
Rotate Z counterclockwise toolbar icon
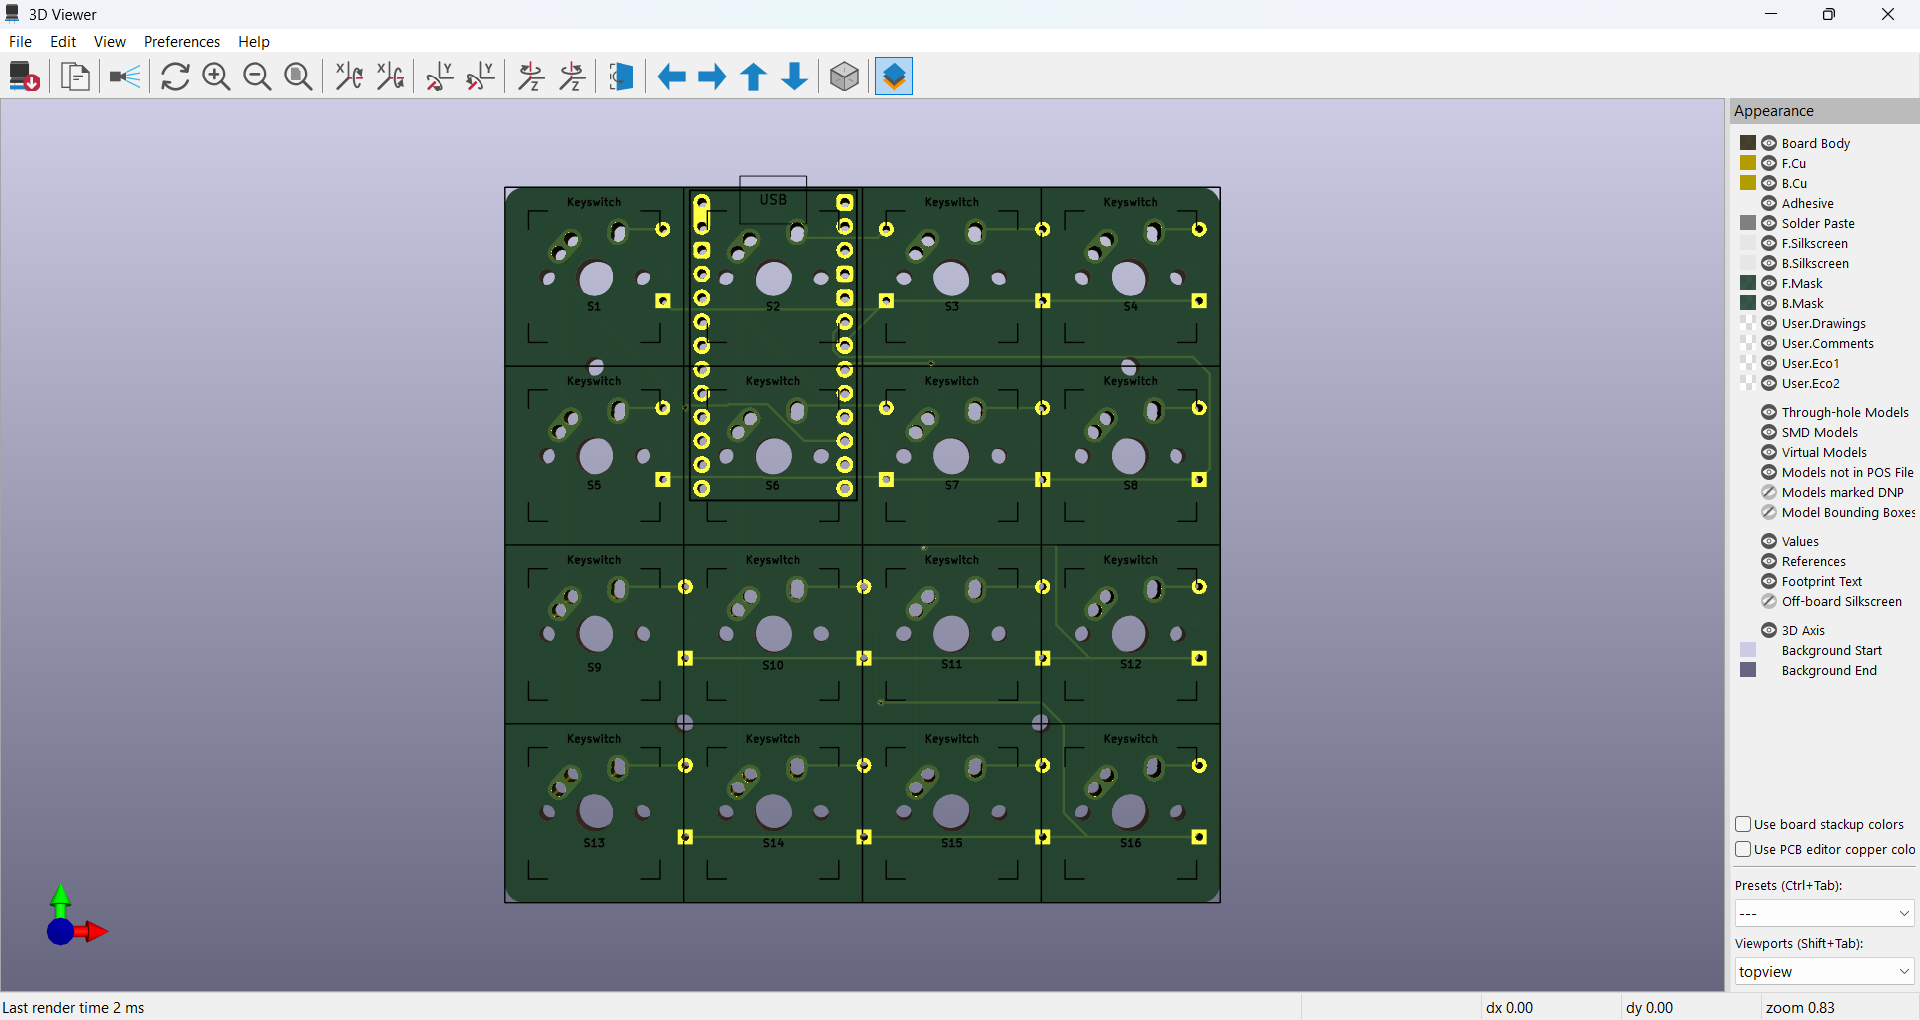pos(573,77)
